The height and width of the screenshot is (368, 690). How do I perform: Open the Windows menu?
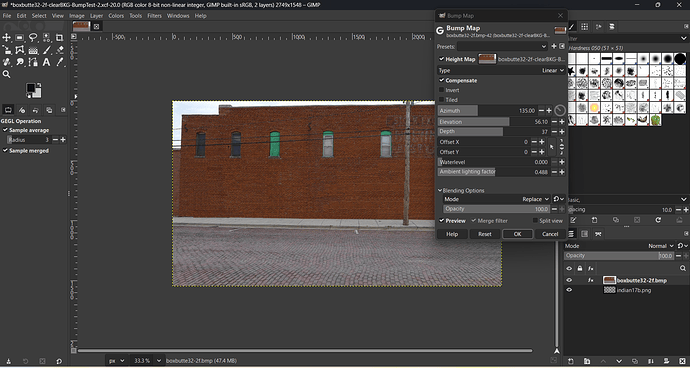click(x=178, y=16)
